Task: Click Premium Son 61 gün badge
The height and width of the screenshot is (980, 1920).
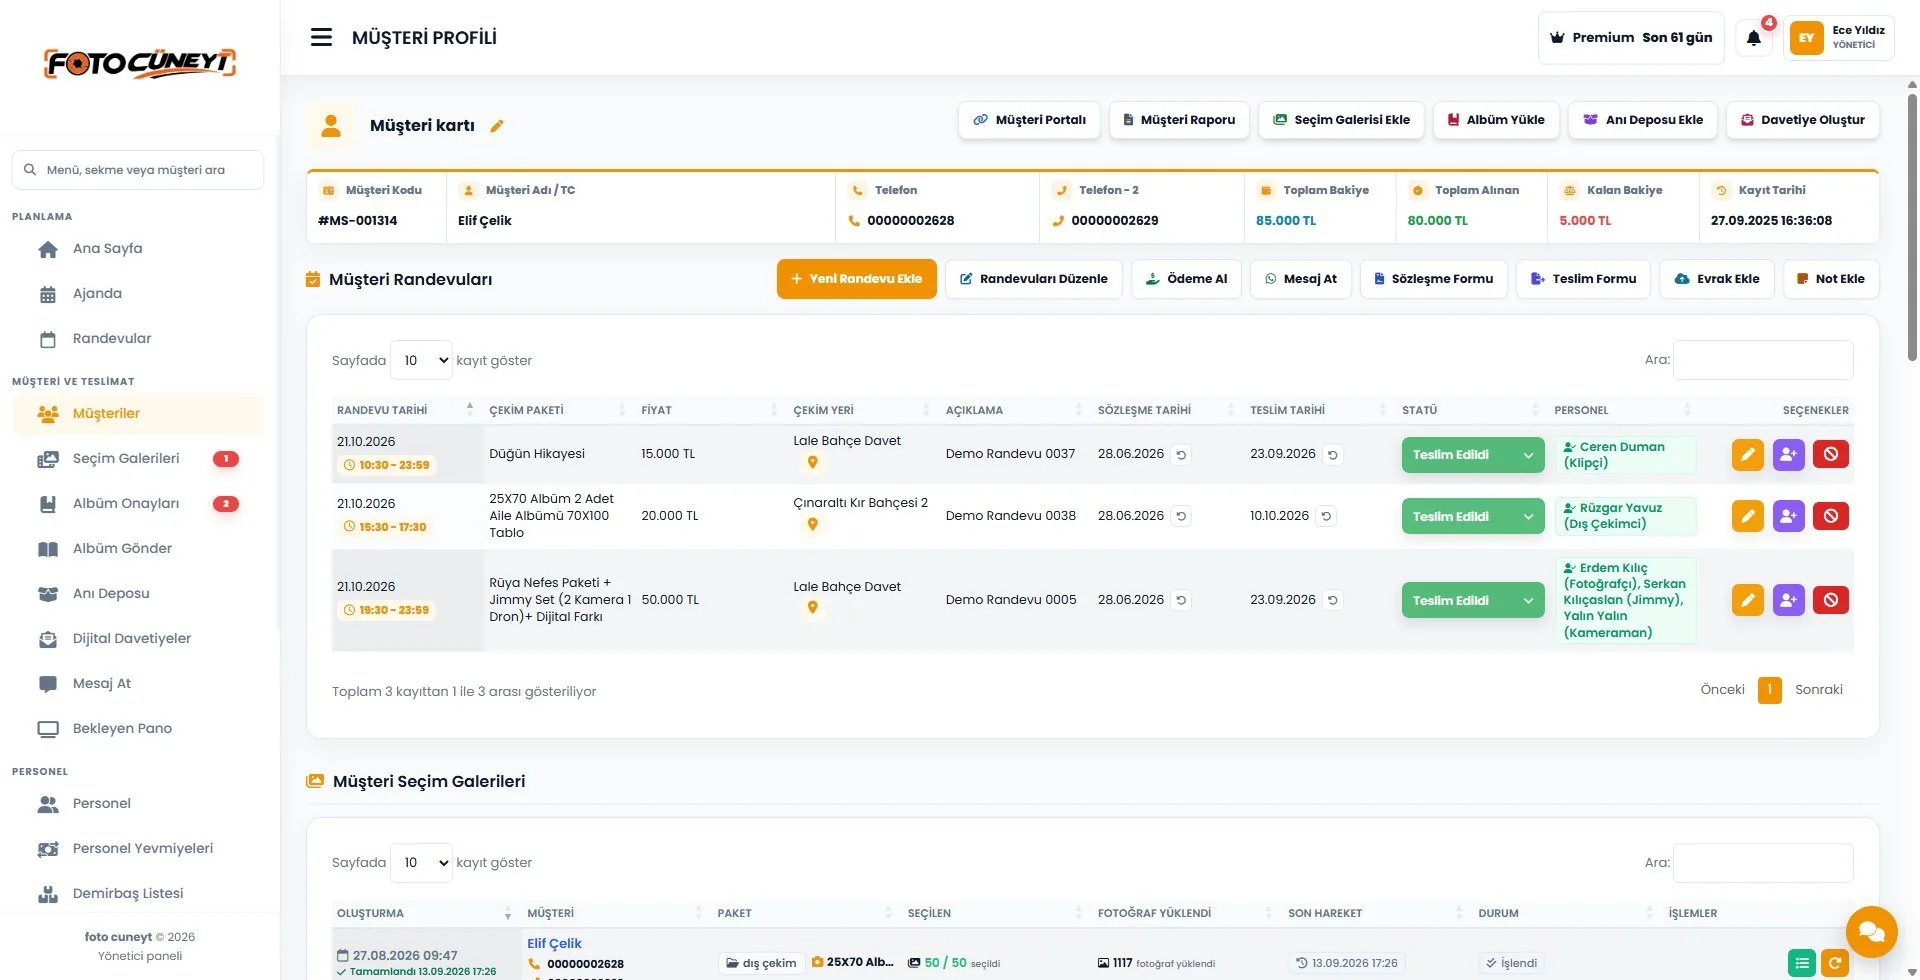Action: pos(1631,38)
